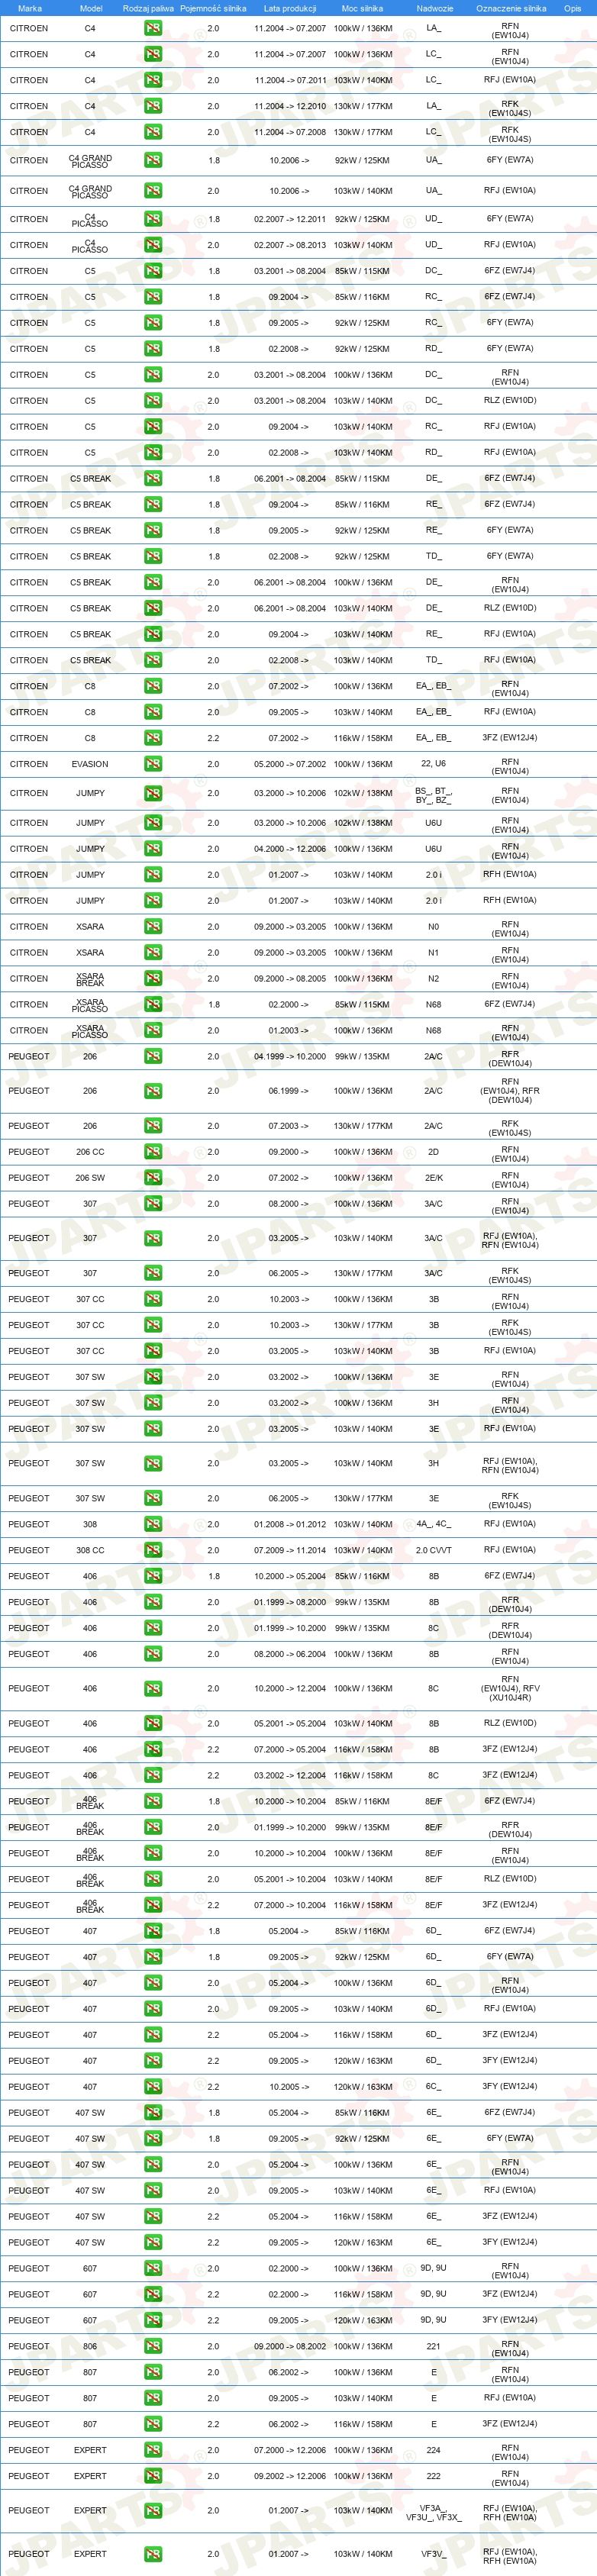Viewport: 597px width, 2576px height.
Task: Click fuel icon in Peugeot 806 row
Action: [153, 2346]
